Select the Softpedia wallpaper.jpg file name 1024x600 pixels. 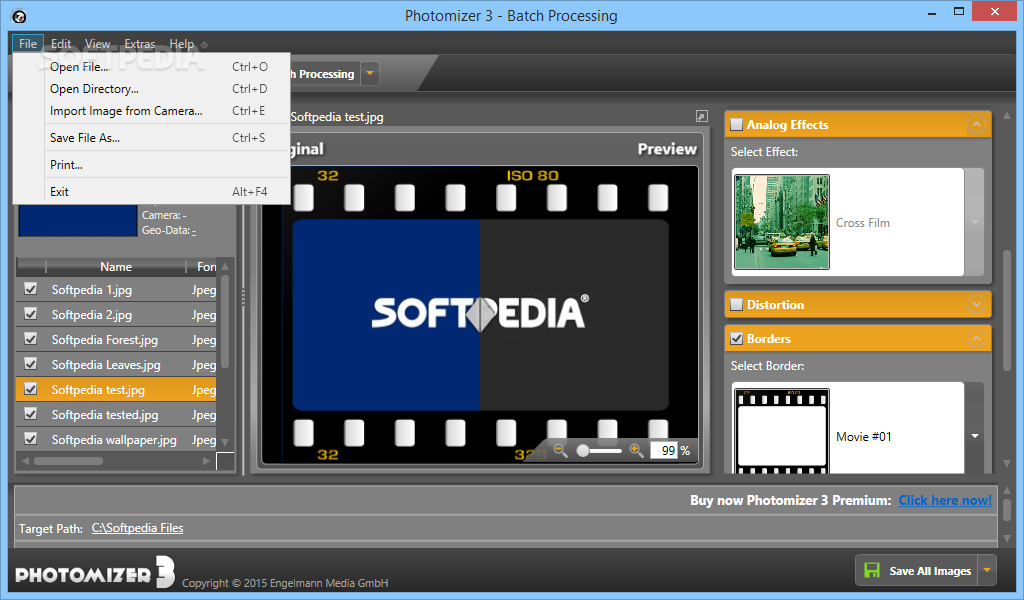point(114,439)
